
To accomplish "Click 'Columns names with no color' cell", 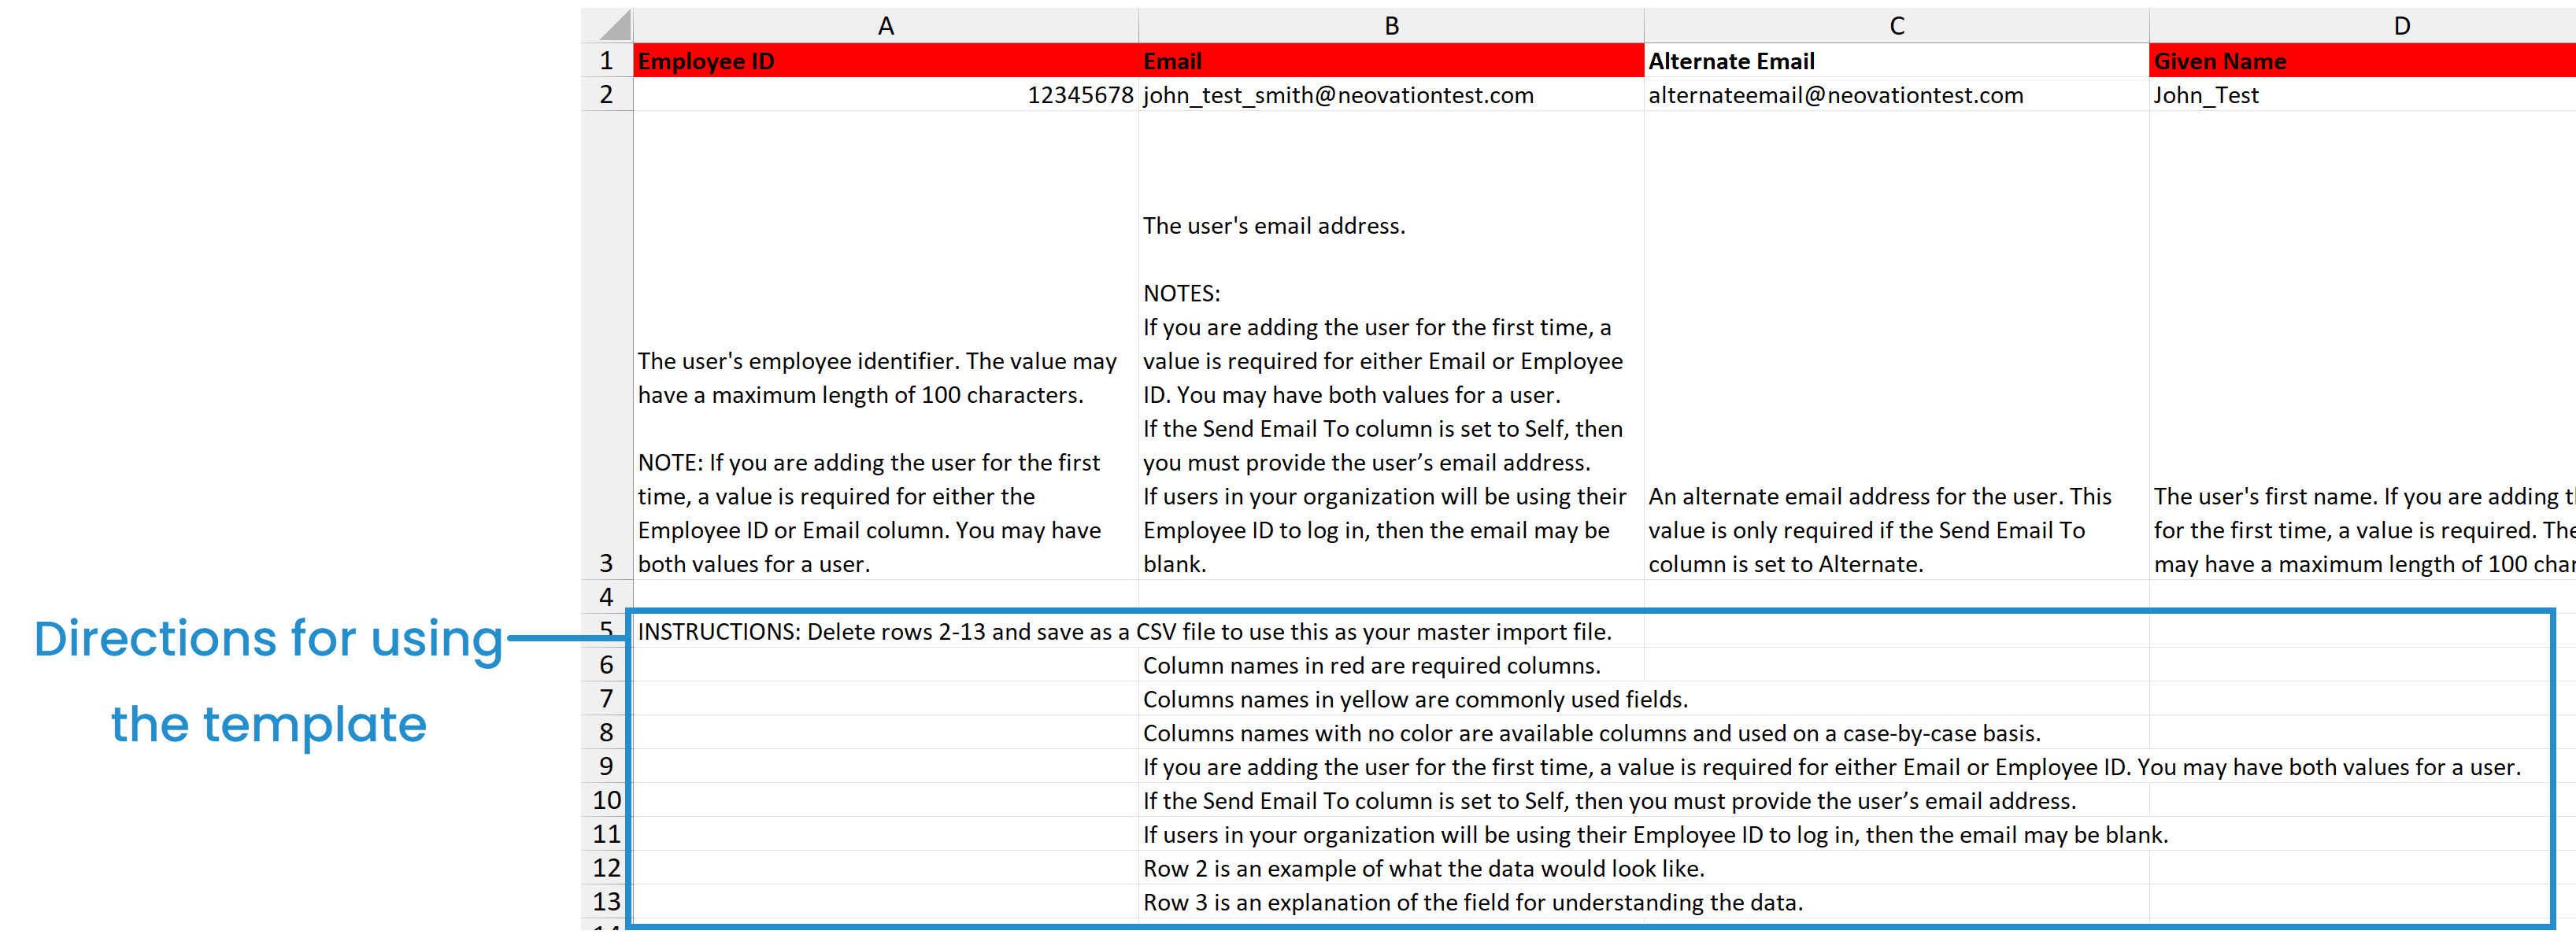I will pyautogui.click(x=1592, y=733).
